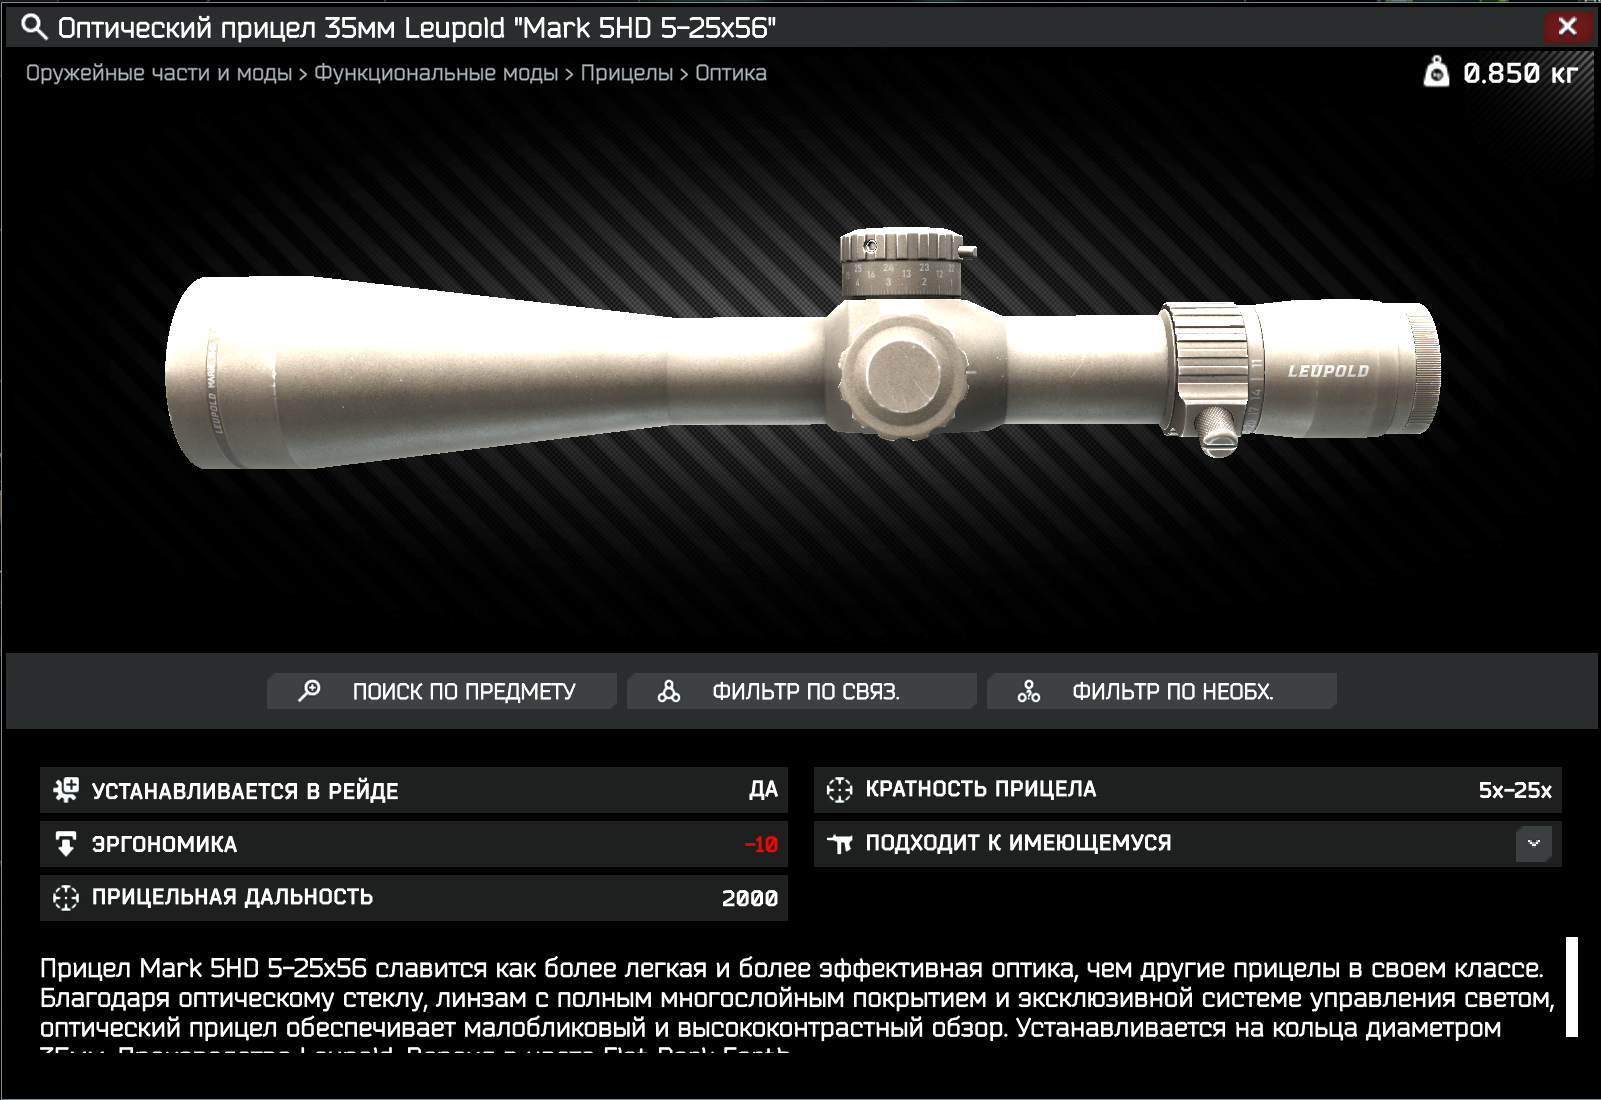This screenshot has width=1601, height=1100.
Task: Click the 'Эргономика' stat icon
Action: click(x=66, y=844)
